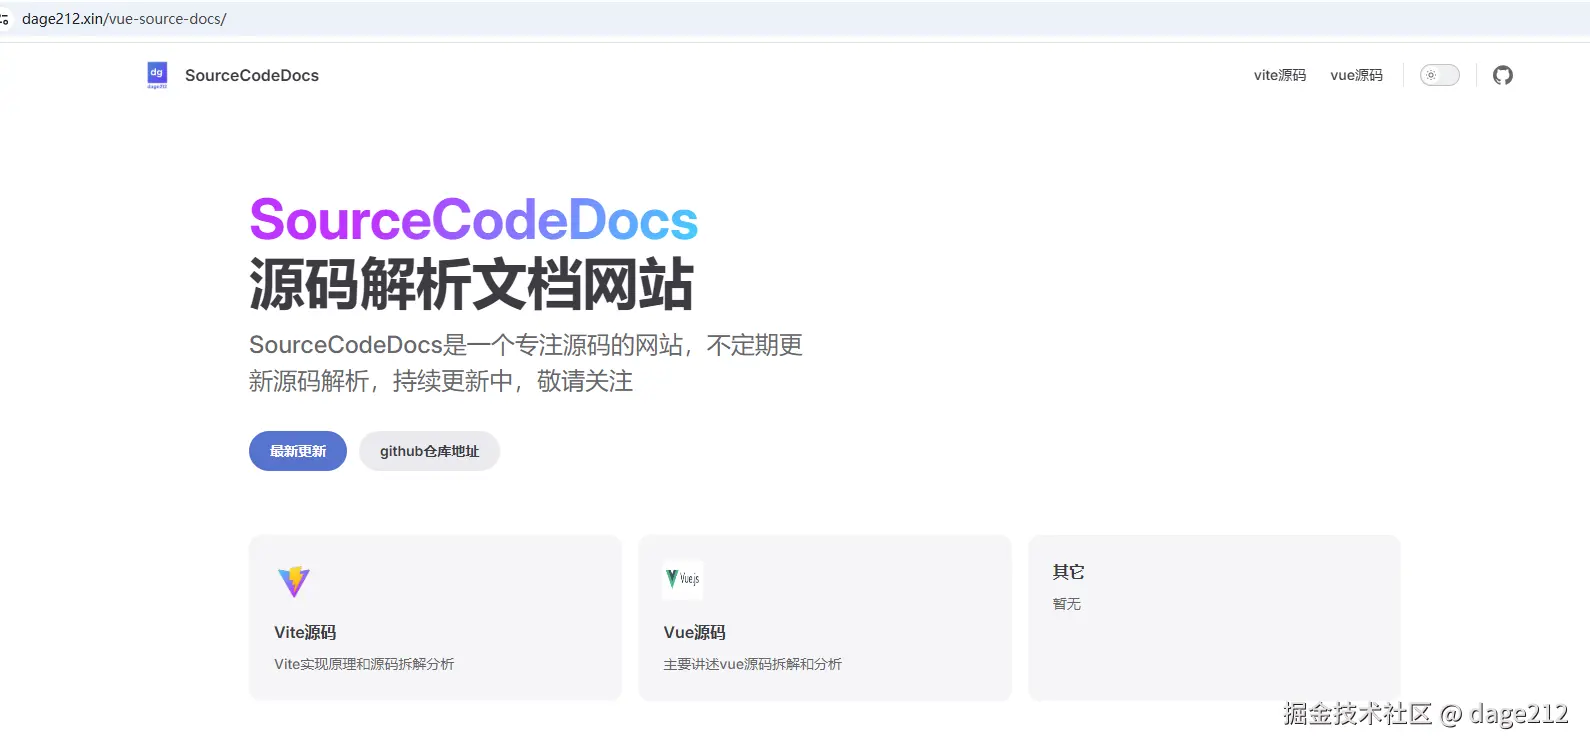Open the Vue源码 feature card title
1590x751 pixels.
694,632
